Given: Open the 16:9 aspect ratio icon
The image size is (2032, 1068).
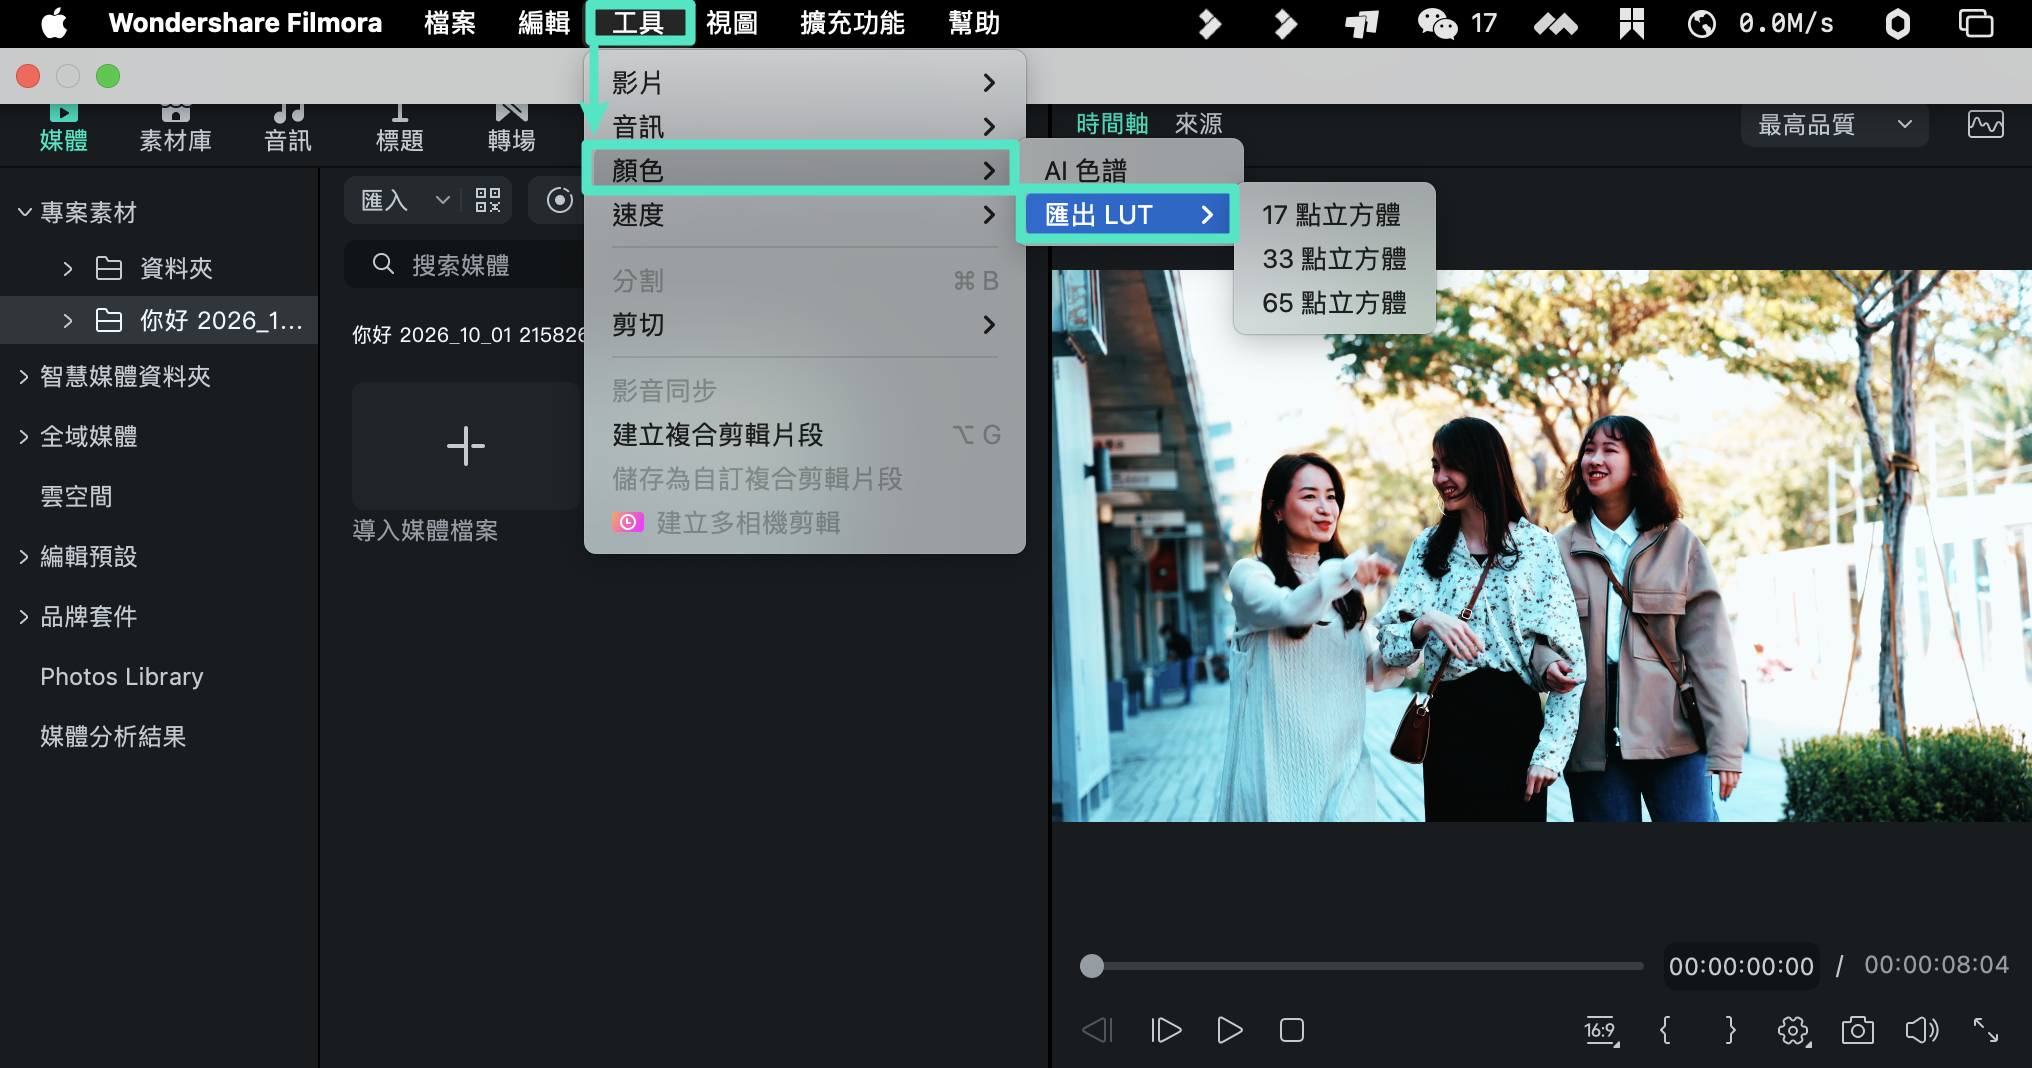Looking at the screenshot, I should (x=1601, y=1030).
